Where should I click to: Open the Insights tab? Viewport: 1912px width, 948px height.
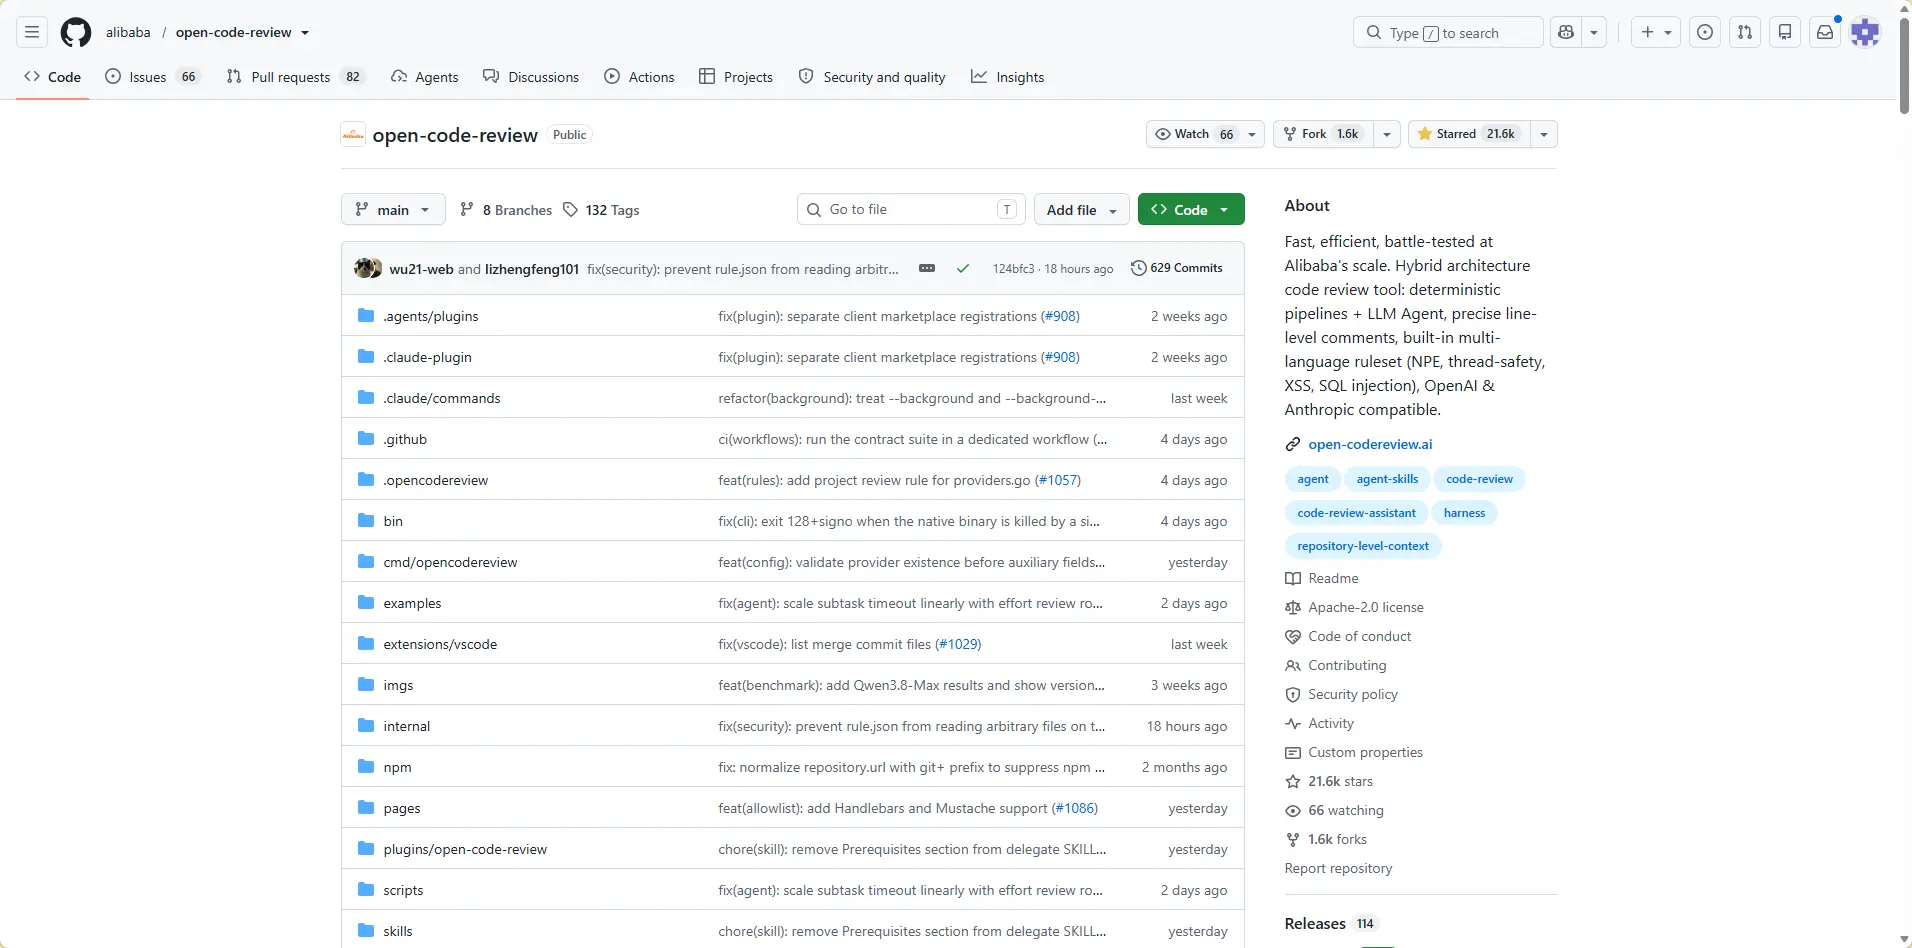(x=1008, y=77)
